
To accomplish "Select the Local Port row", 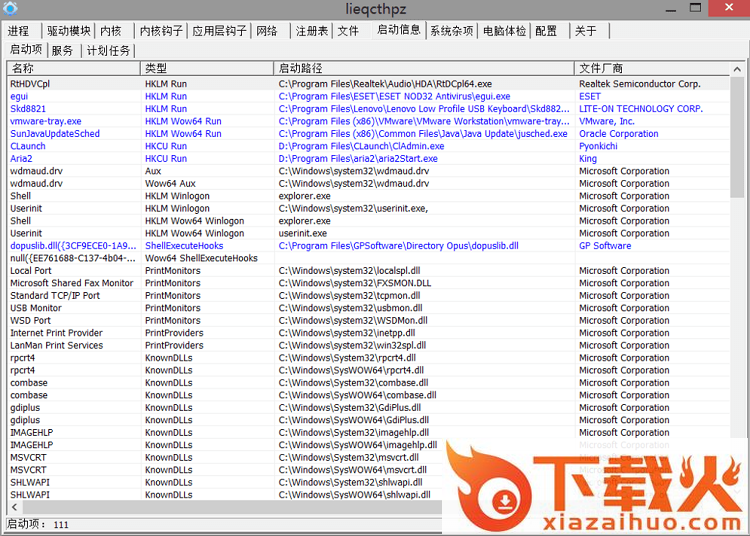I will [368, 271].
